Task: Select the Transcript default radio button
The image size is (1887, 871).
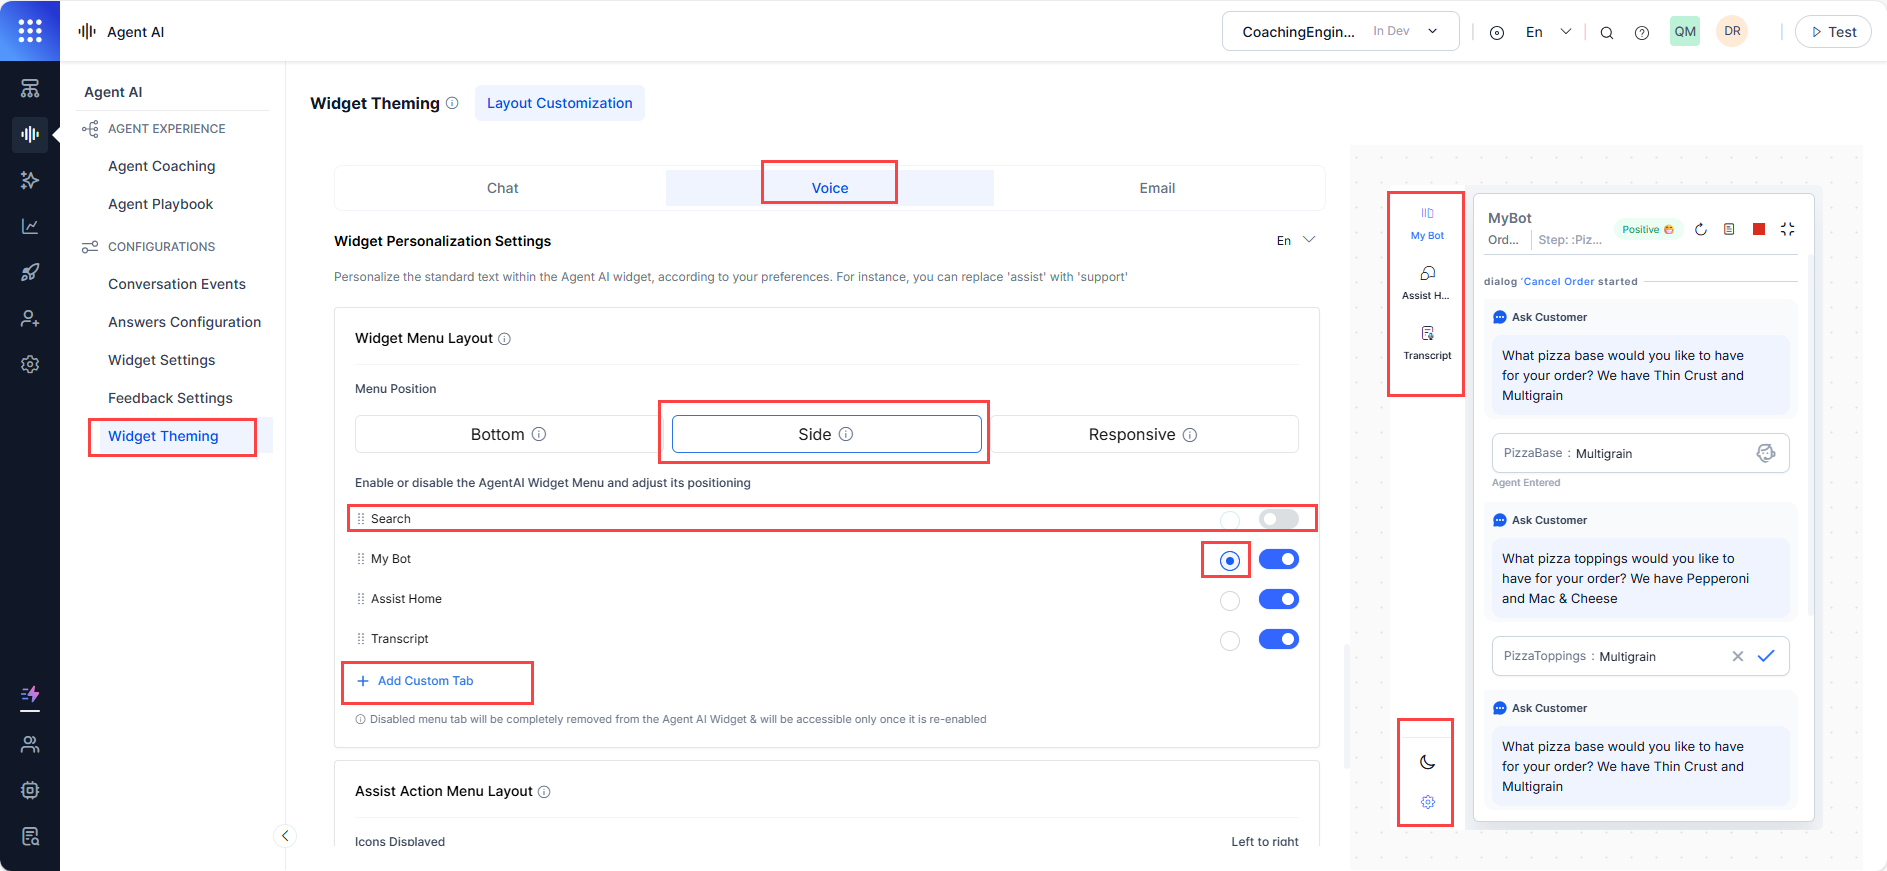Action: coord(1230,640)
